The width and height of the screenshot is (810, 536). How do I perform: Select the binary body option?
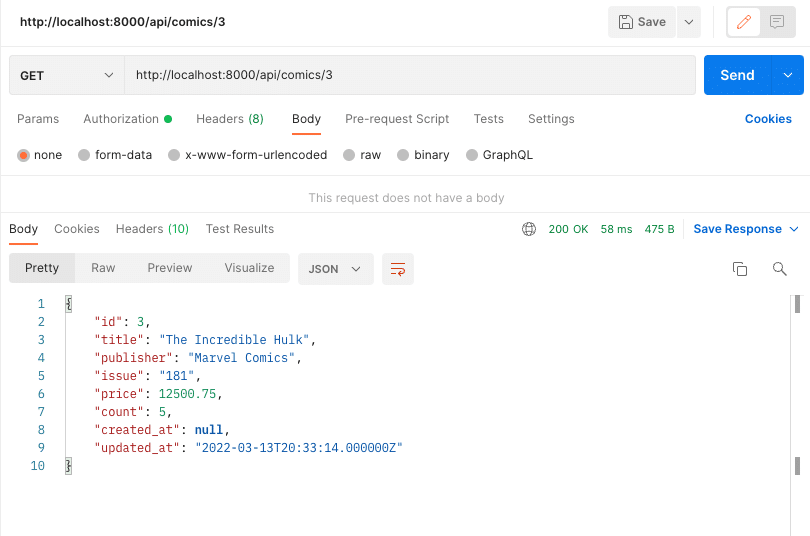pyautogui.click(x=423, y=155)
